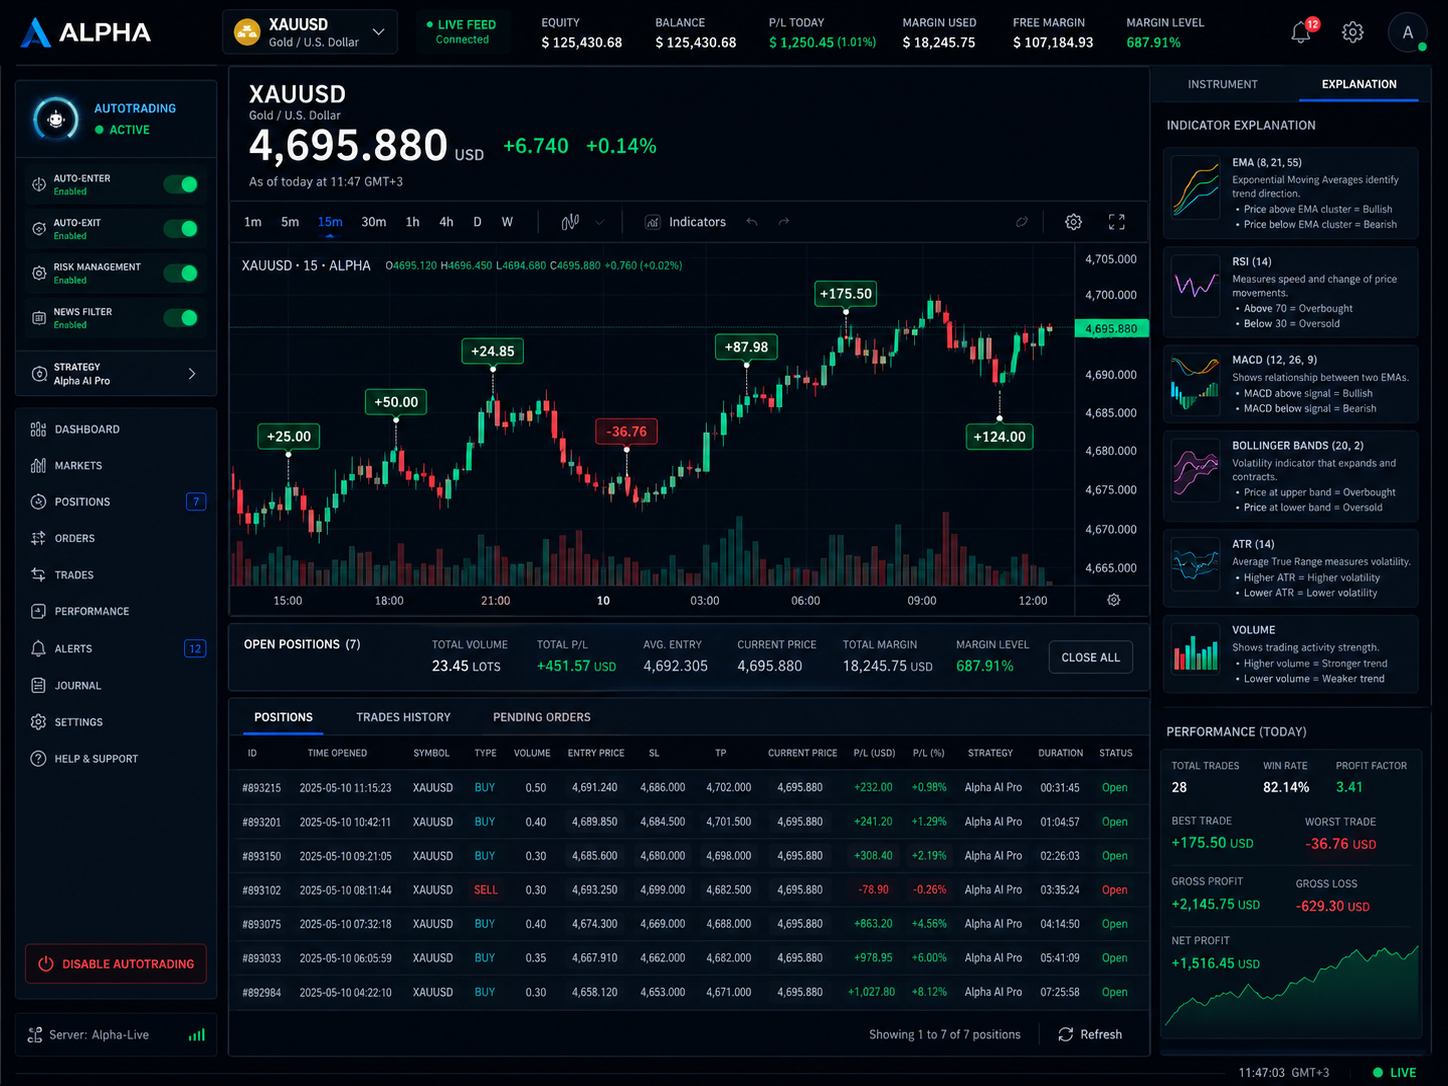Switch to the Instrument tab
The width and height of the screenshot is (1448, 1086).
(x=1223, y=84)
